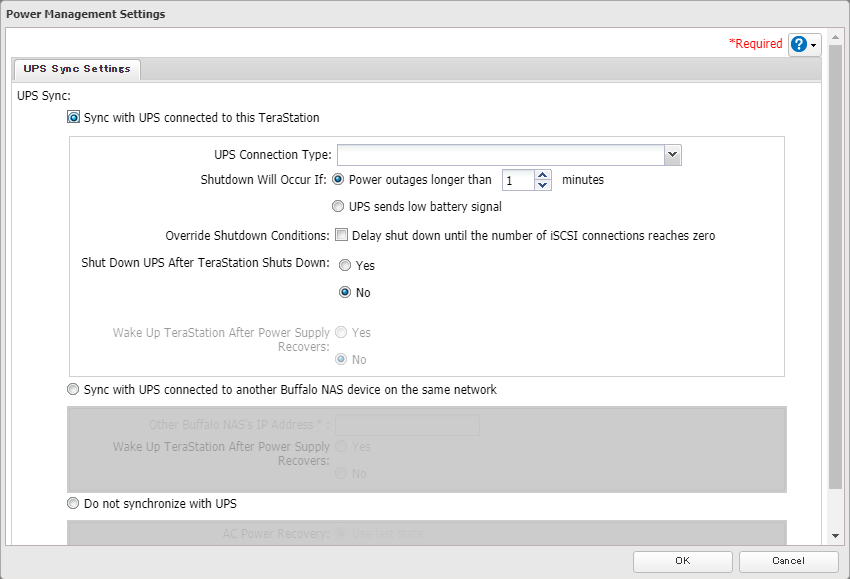Click the blue help question mark icon

tap(799, 45)
